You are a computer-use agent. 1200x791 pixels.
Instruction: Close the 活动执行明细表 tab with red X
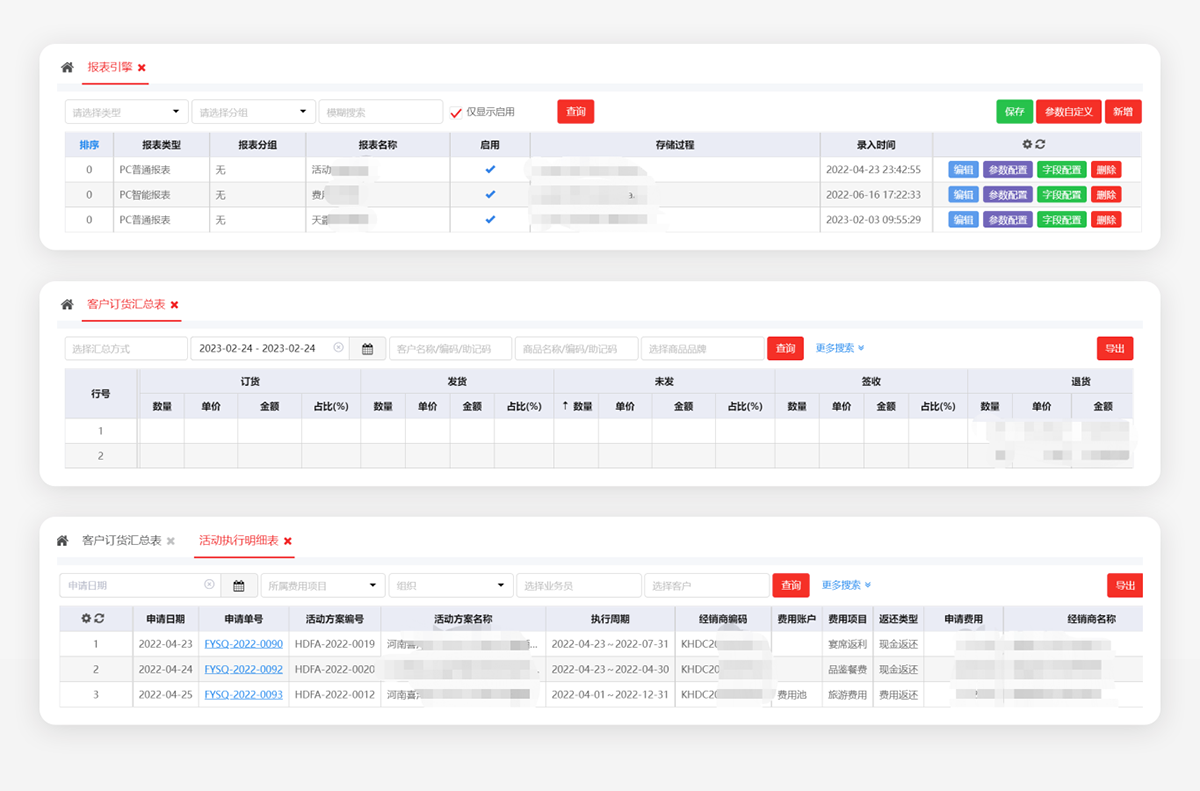288,541
